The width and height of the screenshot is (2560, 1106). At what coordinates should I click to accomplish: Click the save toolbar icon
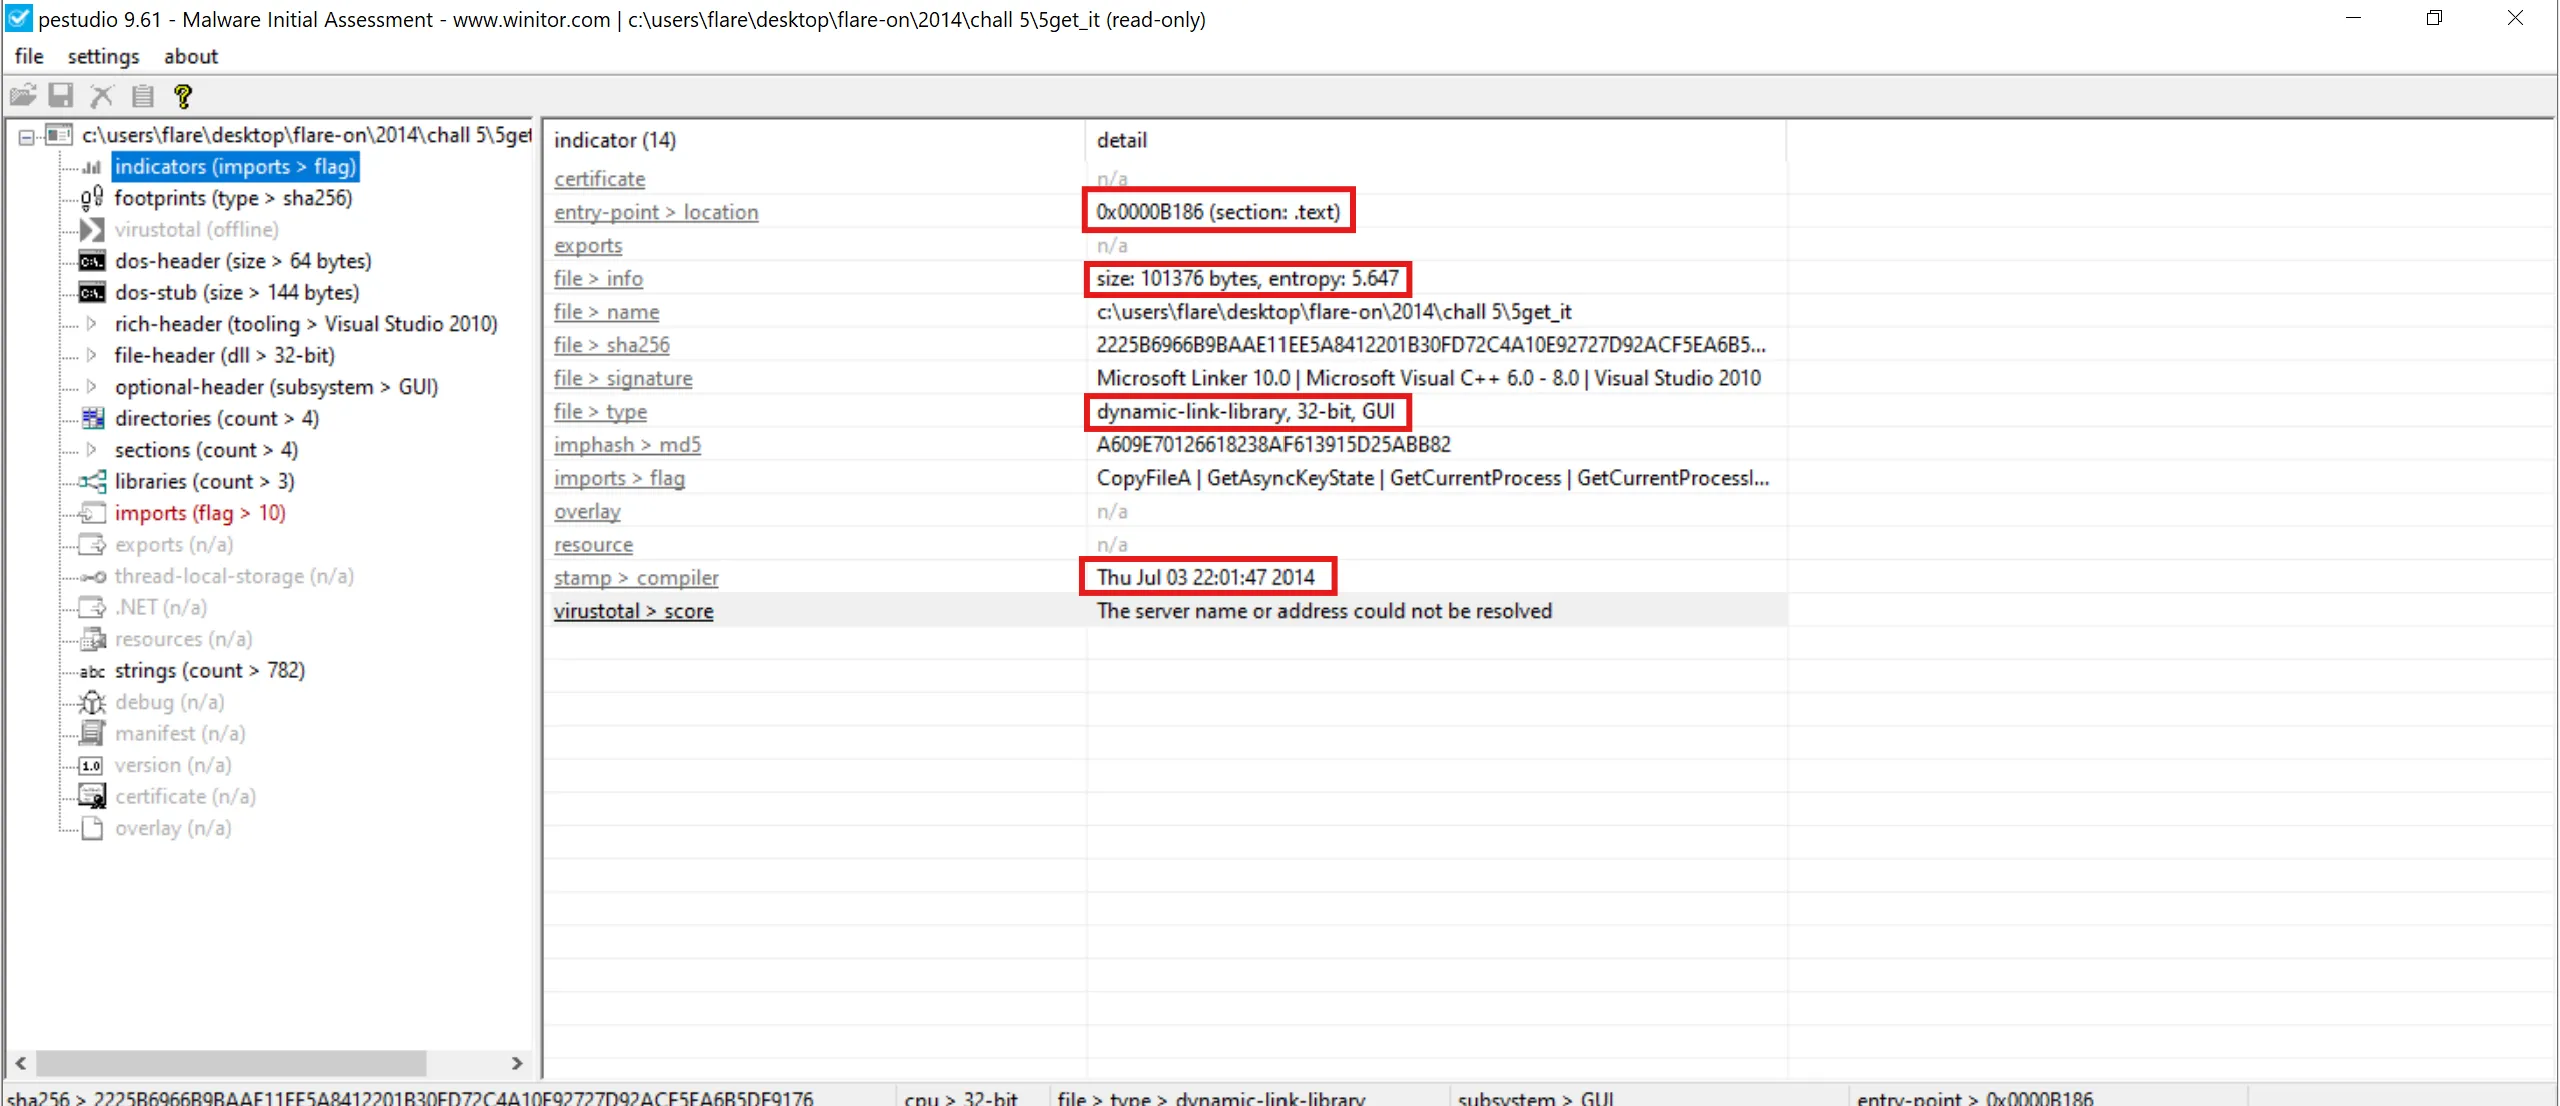[62, 96]
